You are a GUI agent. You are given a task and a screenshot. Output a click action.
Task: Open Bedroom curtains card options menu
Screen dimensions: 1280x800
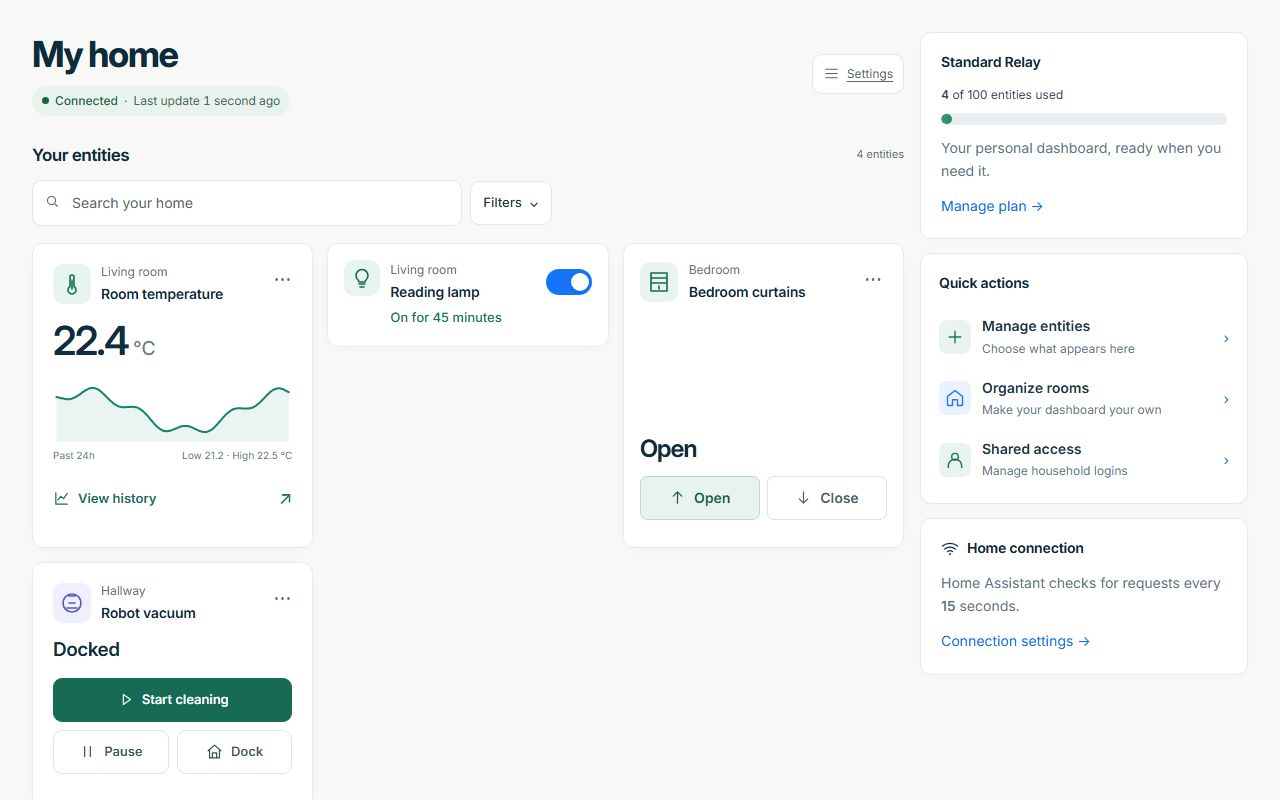[873, 280]
